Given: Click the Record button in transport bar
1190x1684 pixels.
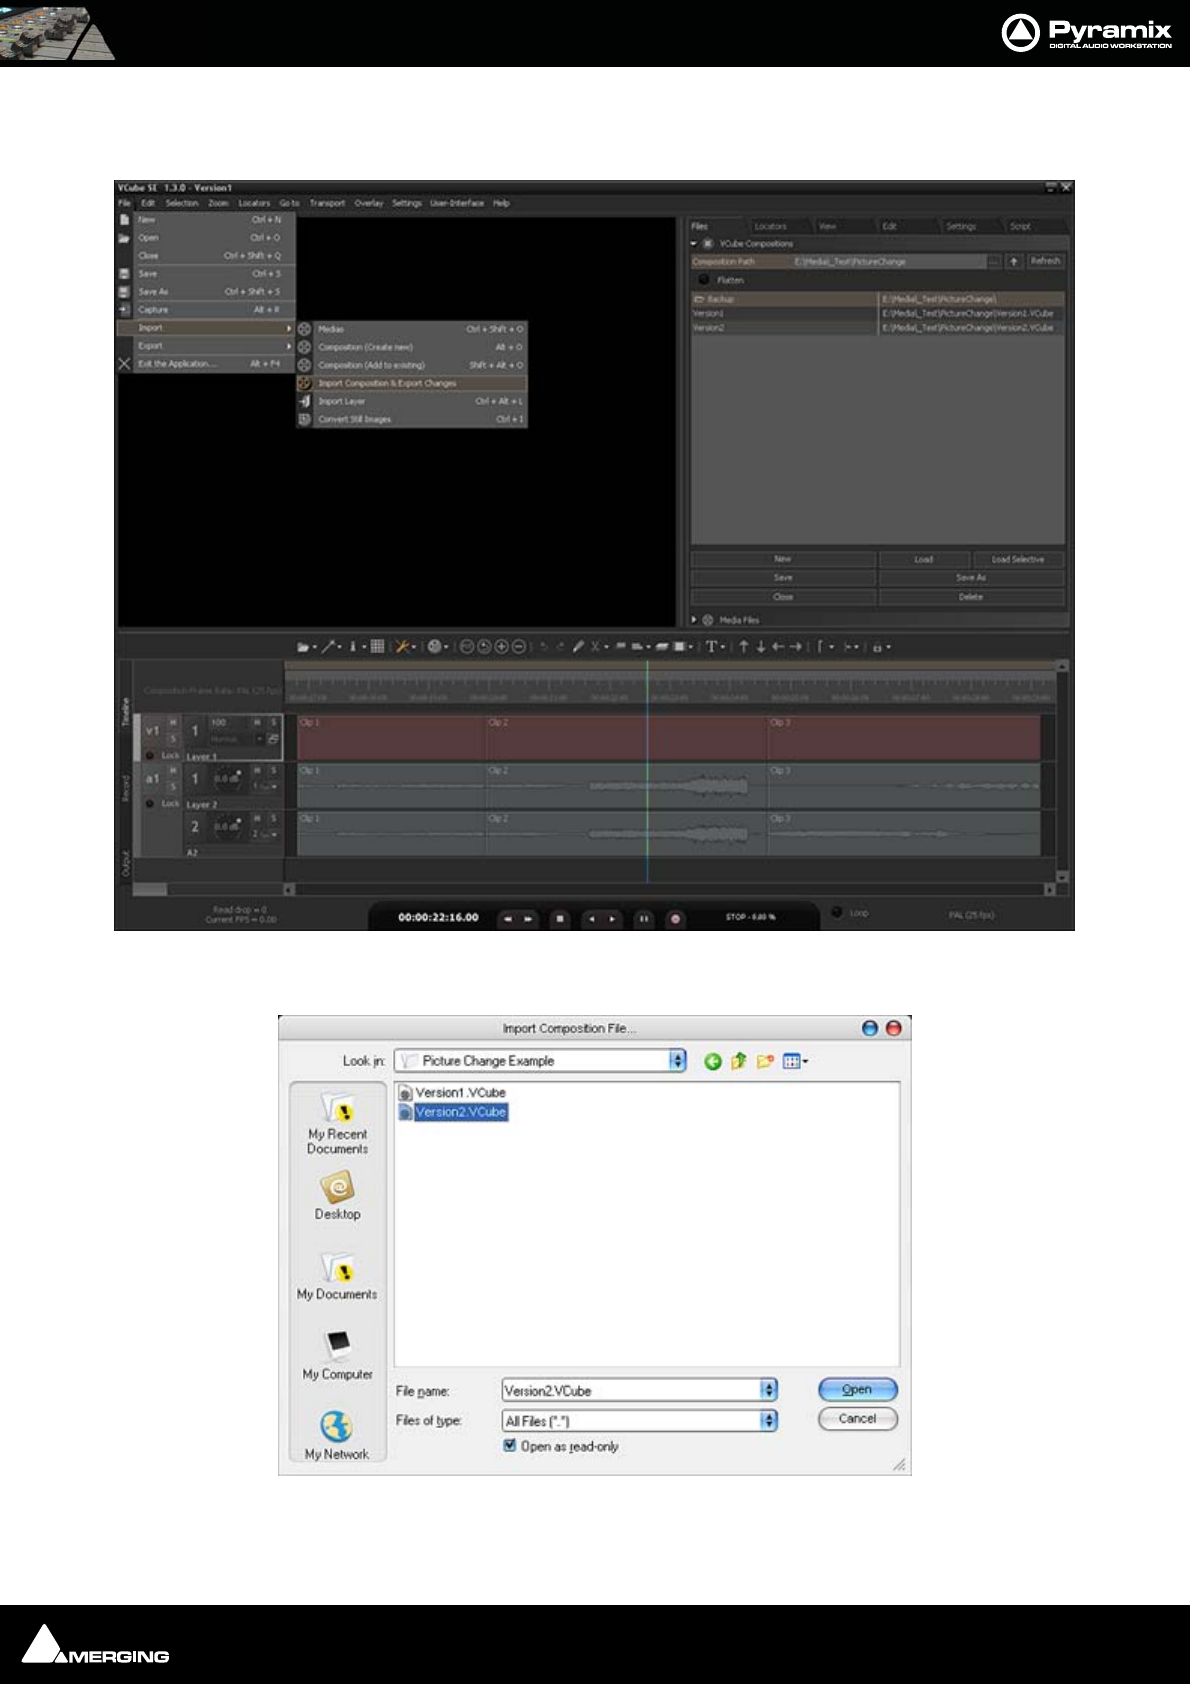Looking at the screenshot, I should 676,918.
